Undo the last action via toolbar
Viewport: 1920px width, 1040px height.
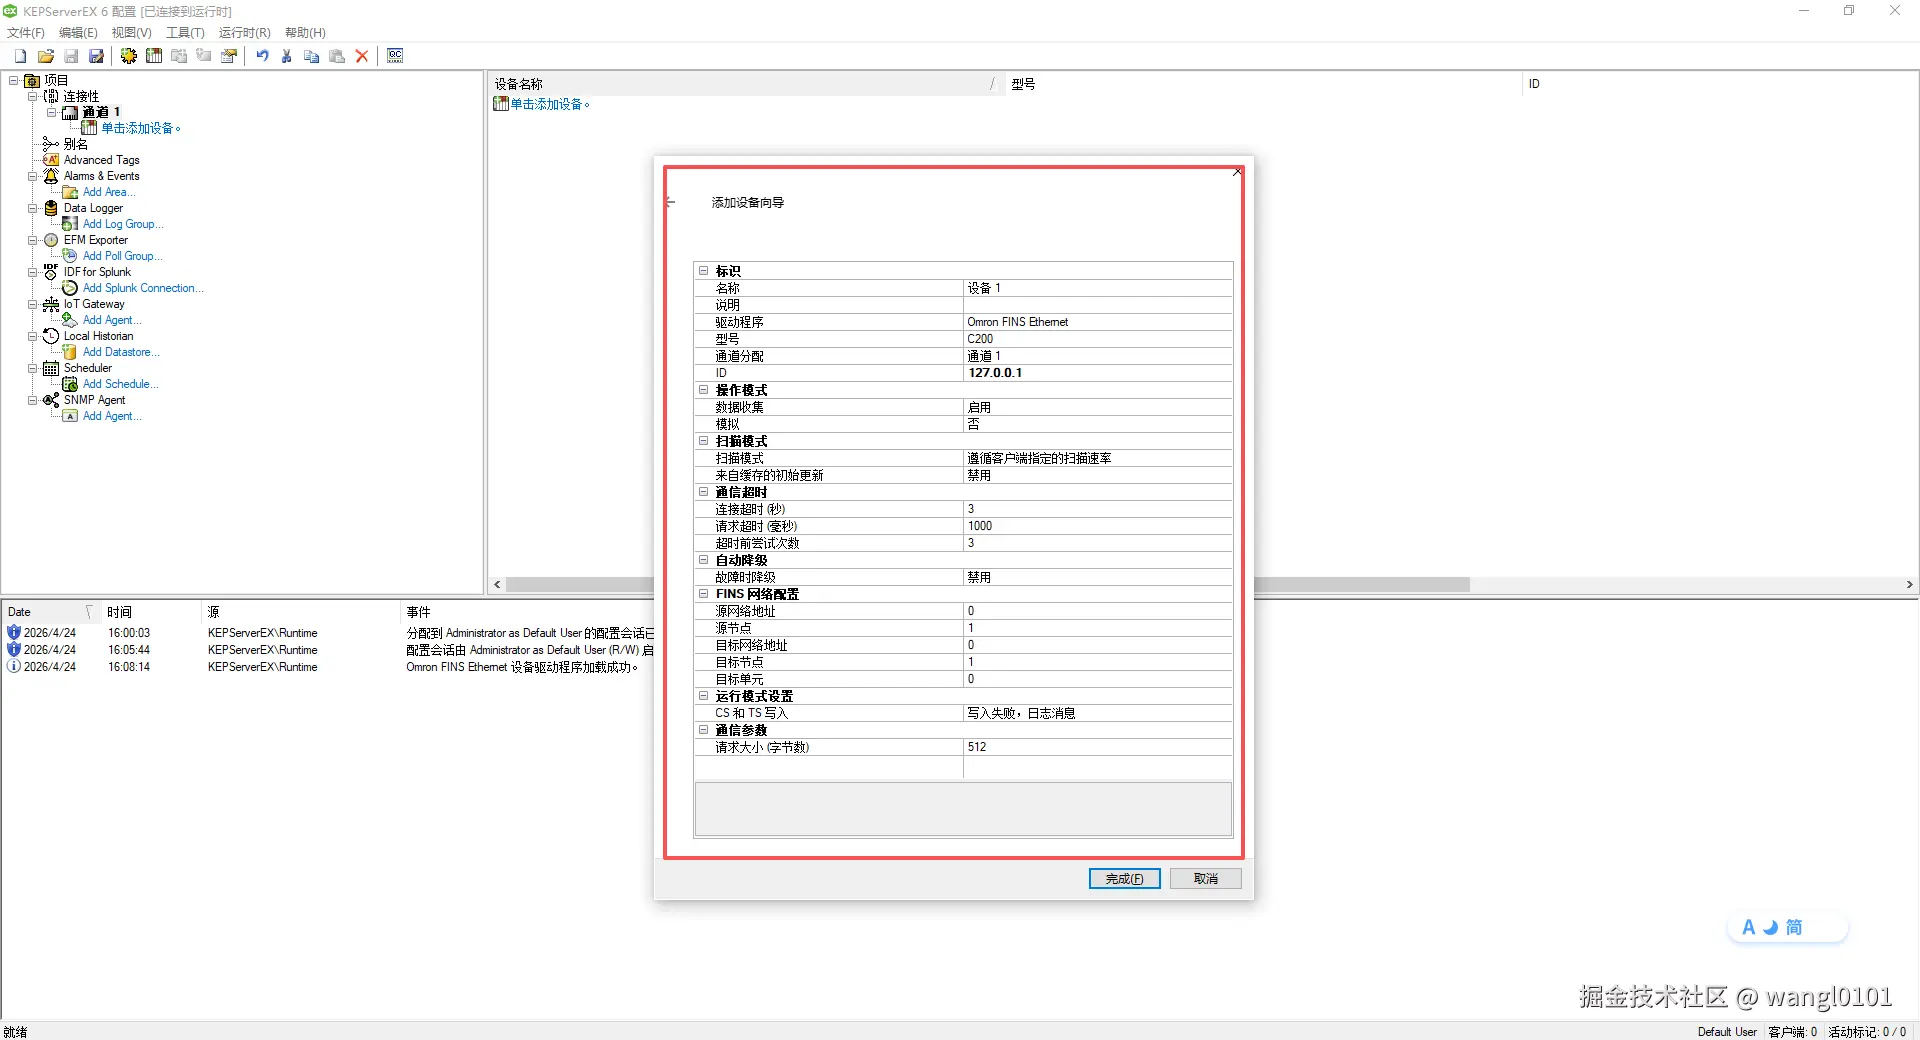tap(262, 56)
